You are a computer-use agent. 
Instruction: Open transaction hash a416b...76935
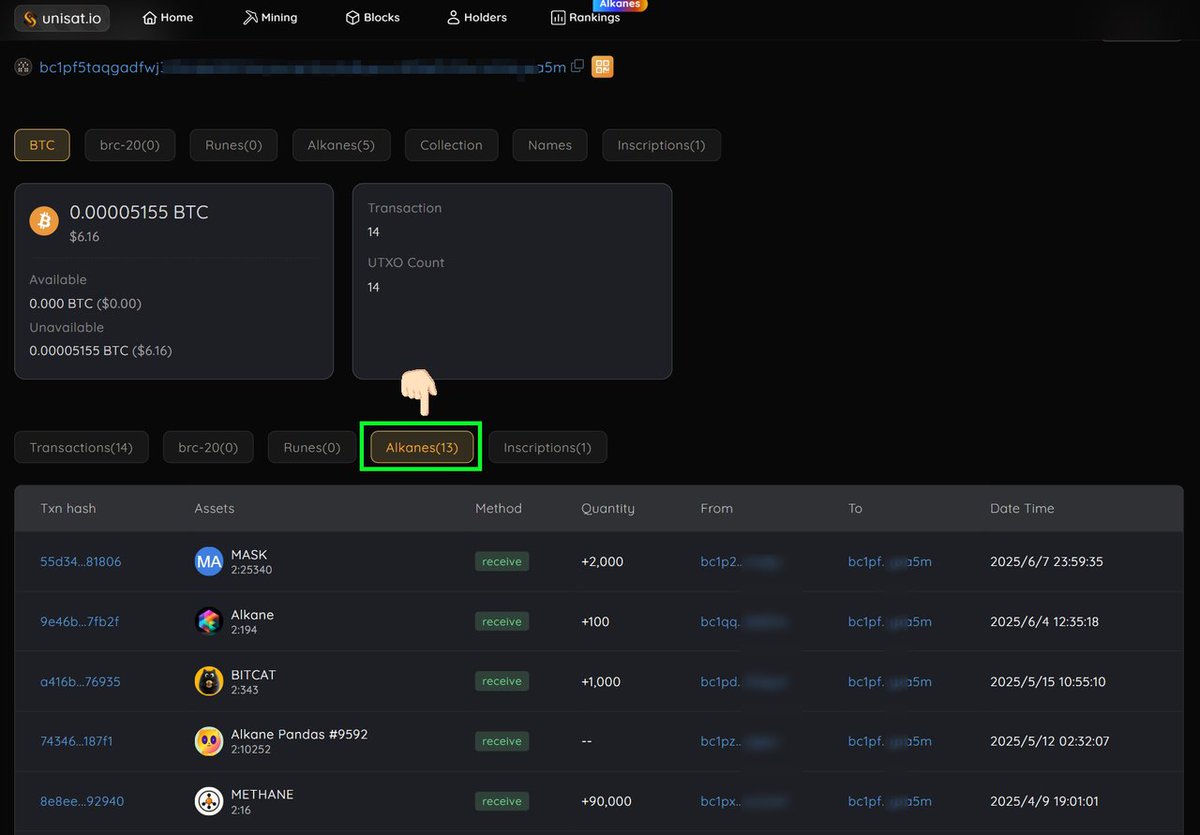click(80, 682)
